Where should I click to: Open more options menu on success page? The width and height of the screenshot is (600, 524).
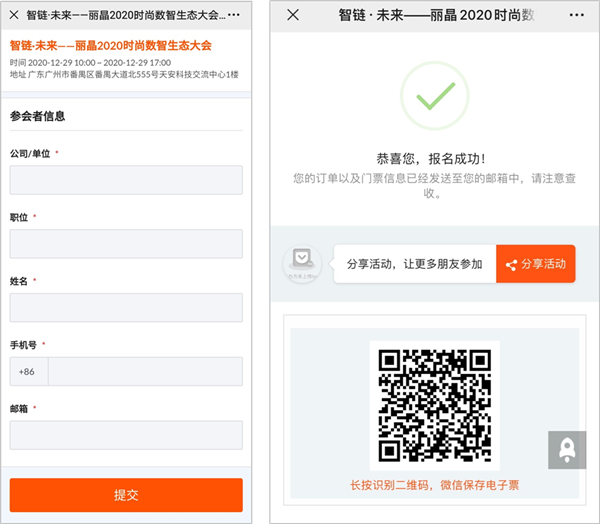pyautogui.click(x=577, y=15)
